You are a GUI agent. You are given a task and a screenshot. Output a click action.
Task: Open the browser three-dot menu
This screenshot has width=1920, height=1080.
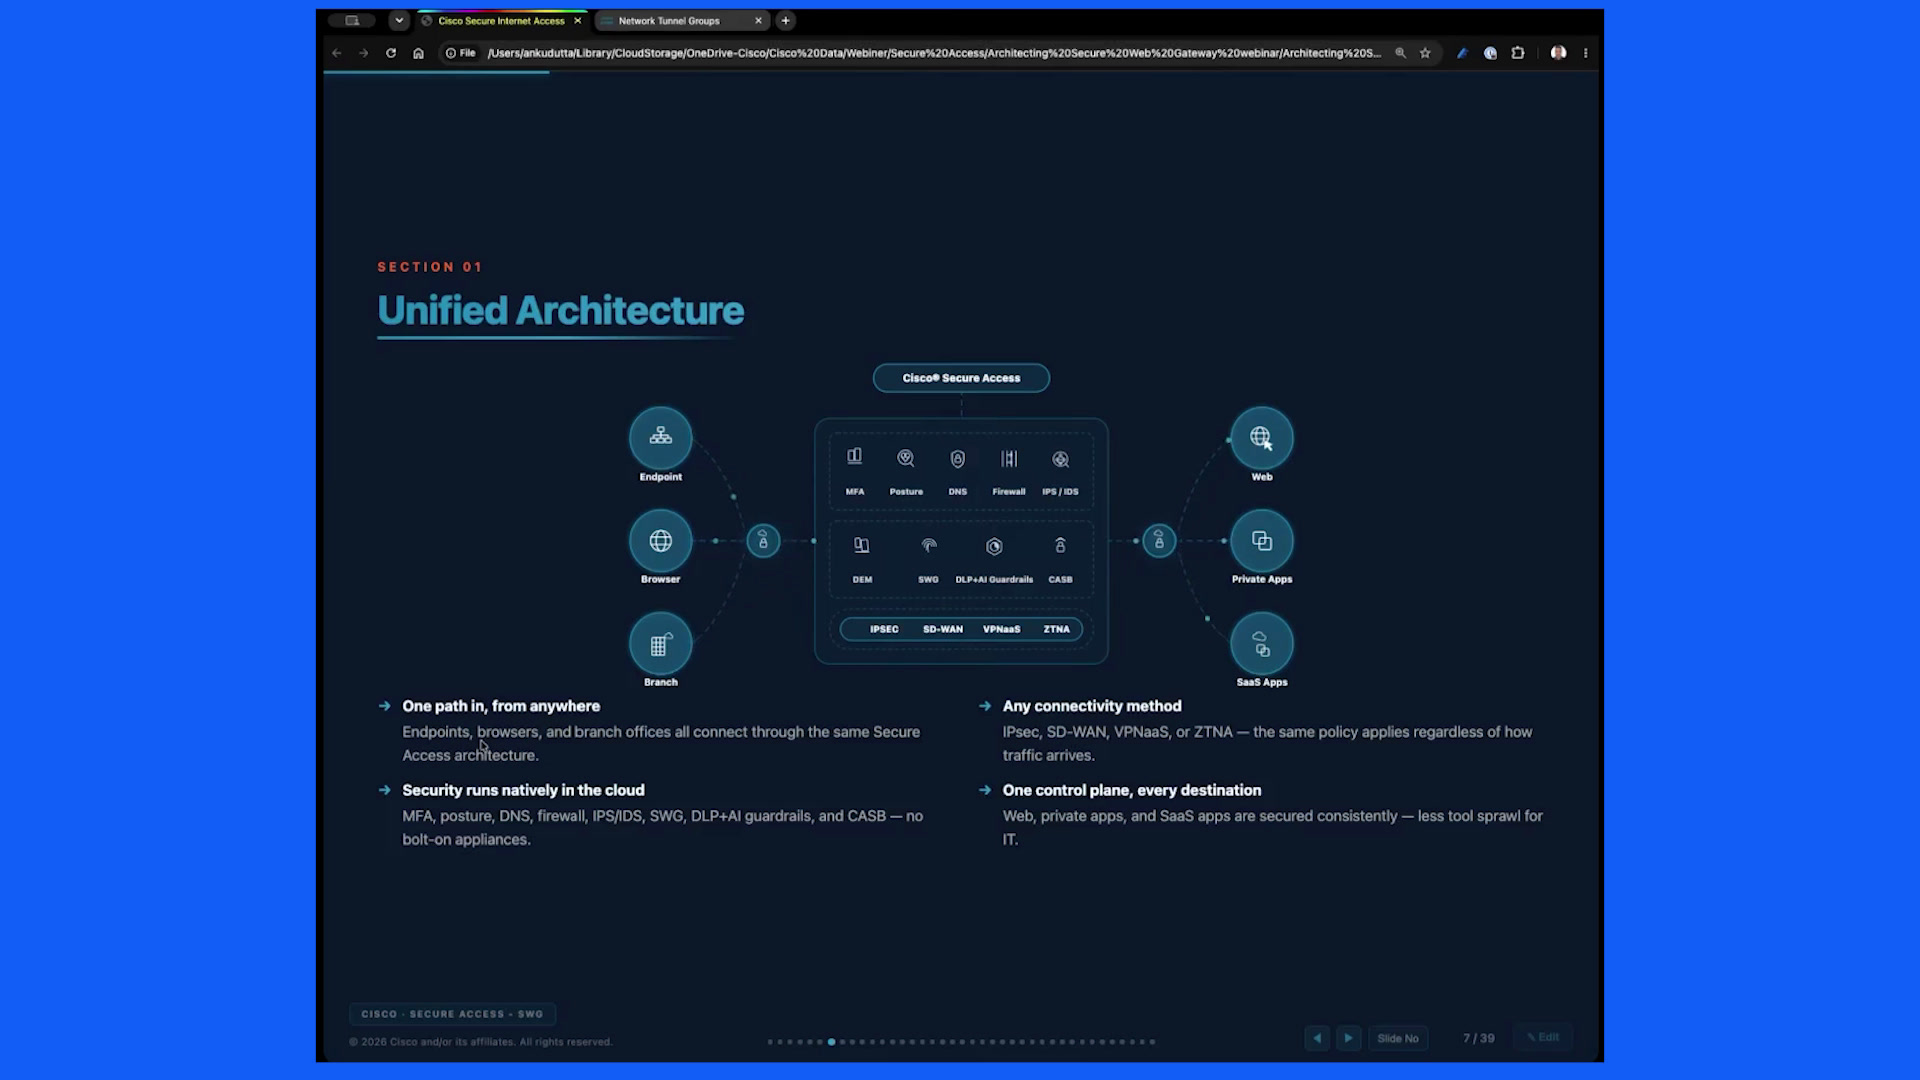[1586, 53]
